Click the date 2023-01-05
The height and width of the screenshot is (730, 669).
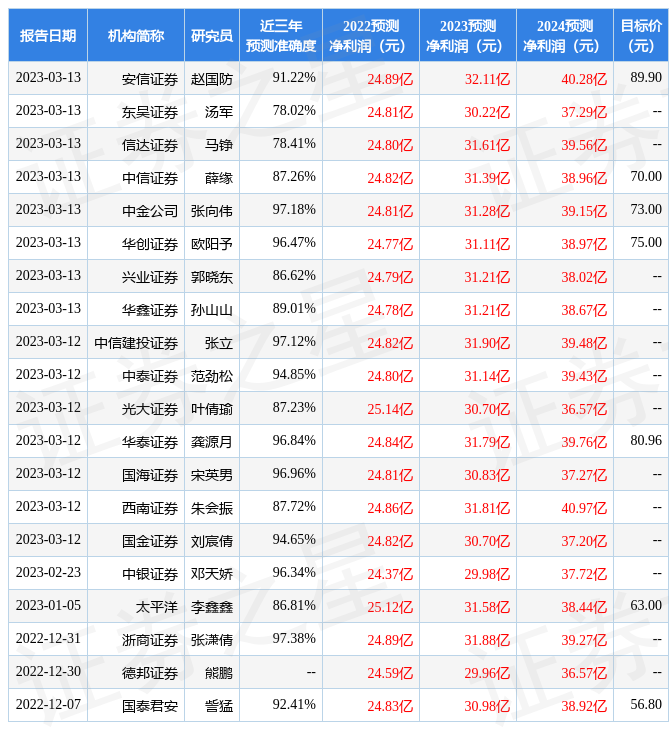click(48, 606)
